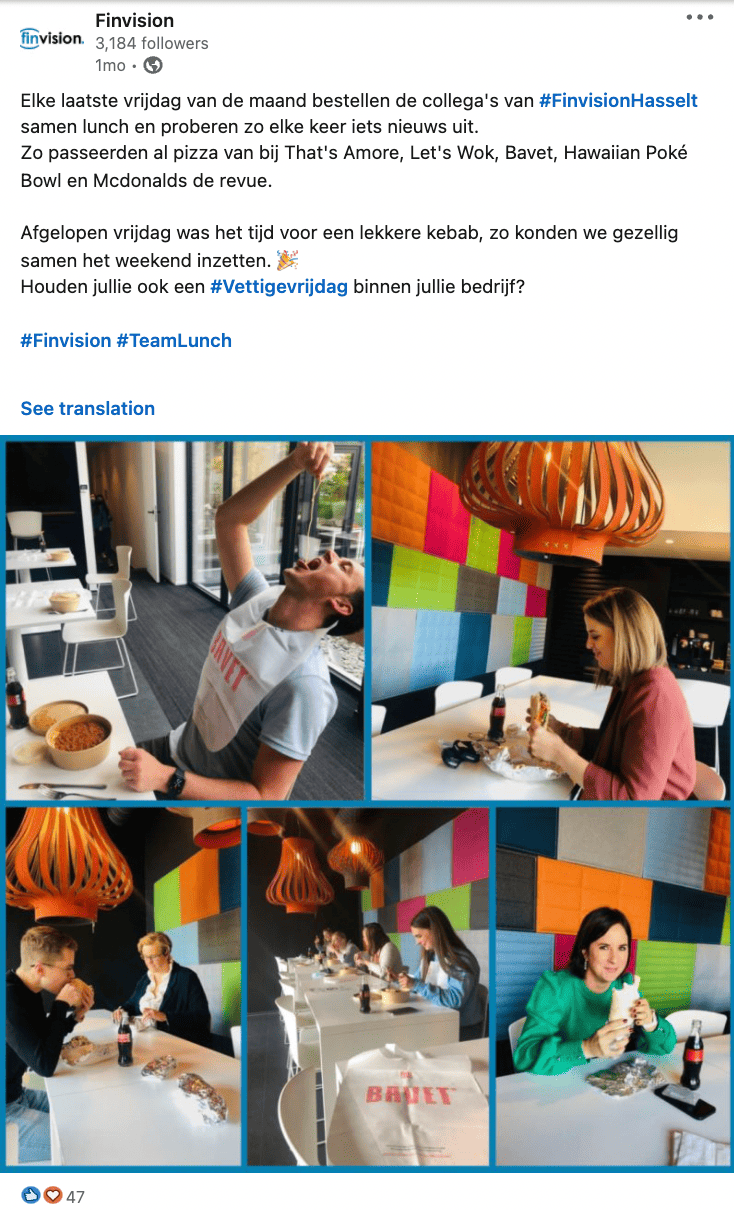
Task: Open photo of blonde woman in pink sweater
Action: coord(550,621)
